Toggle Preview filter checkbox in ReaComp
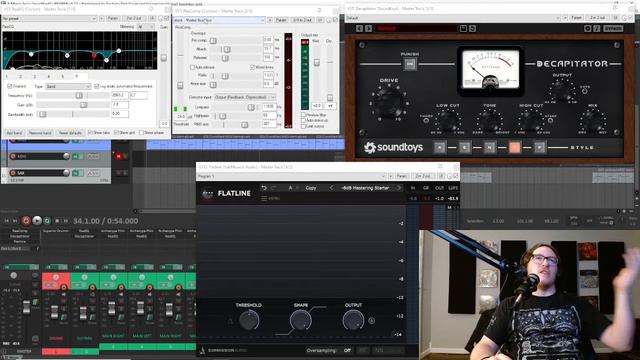 click(x=303, y=116)
